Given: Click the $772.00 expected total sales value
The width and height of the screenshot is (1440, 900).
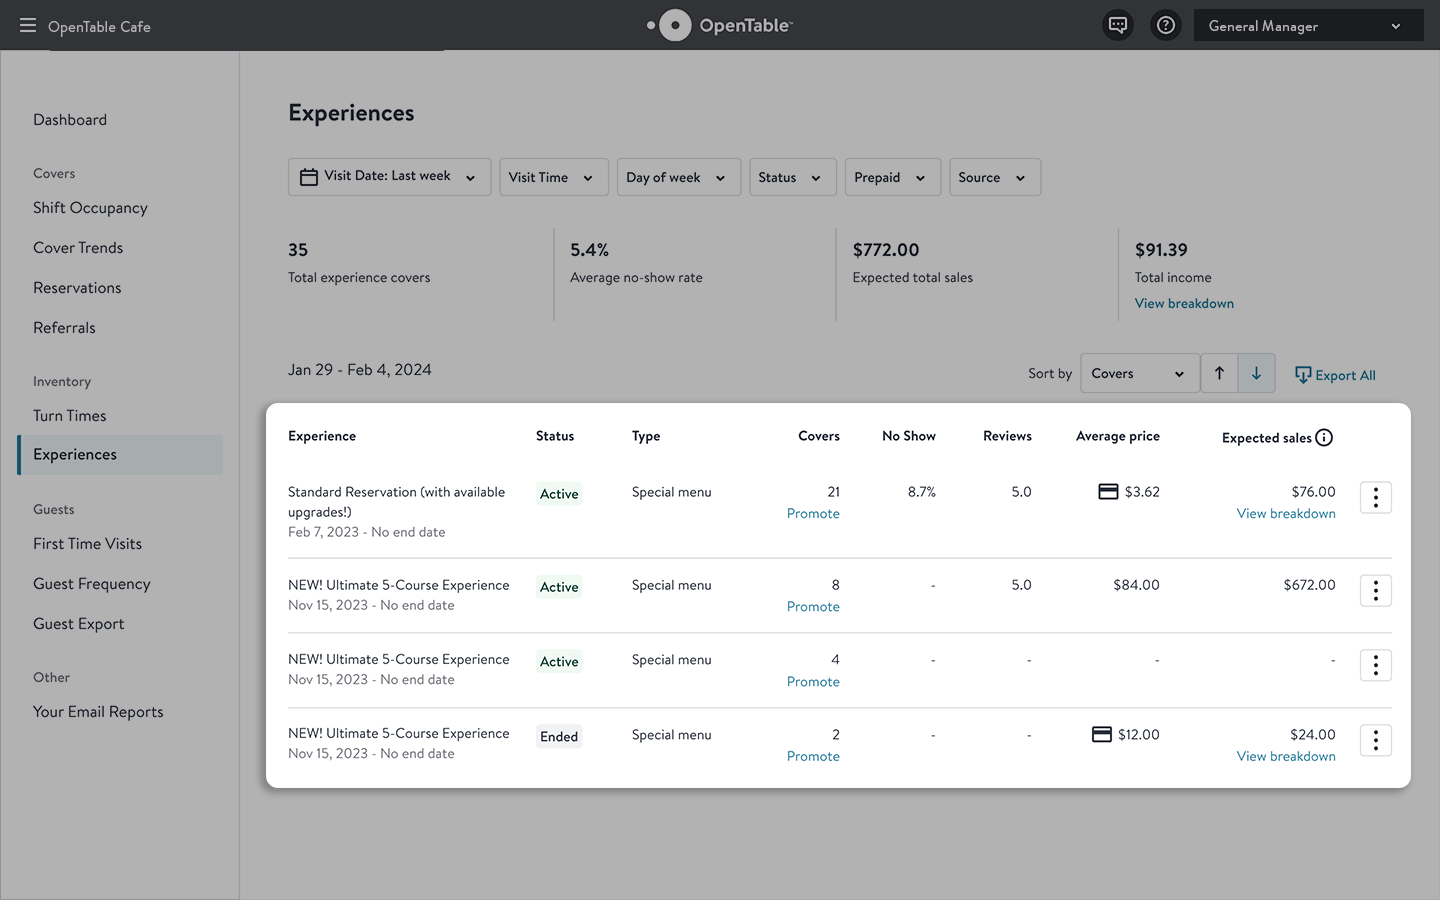Looking at the screenshot, I should point(886,250).
